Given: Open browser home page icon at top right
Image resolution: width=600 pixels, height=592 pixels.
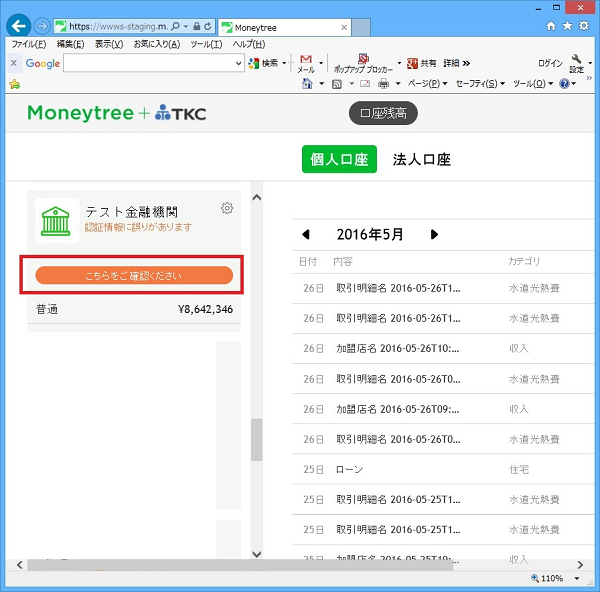Looking at the screenshot, I should pyautogui.click(x=551, y=26).
